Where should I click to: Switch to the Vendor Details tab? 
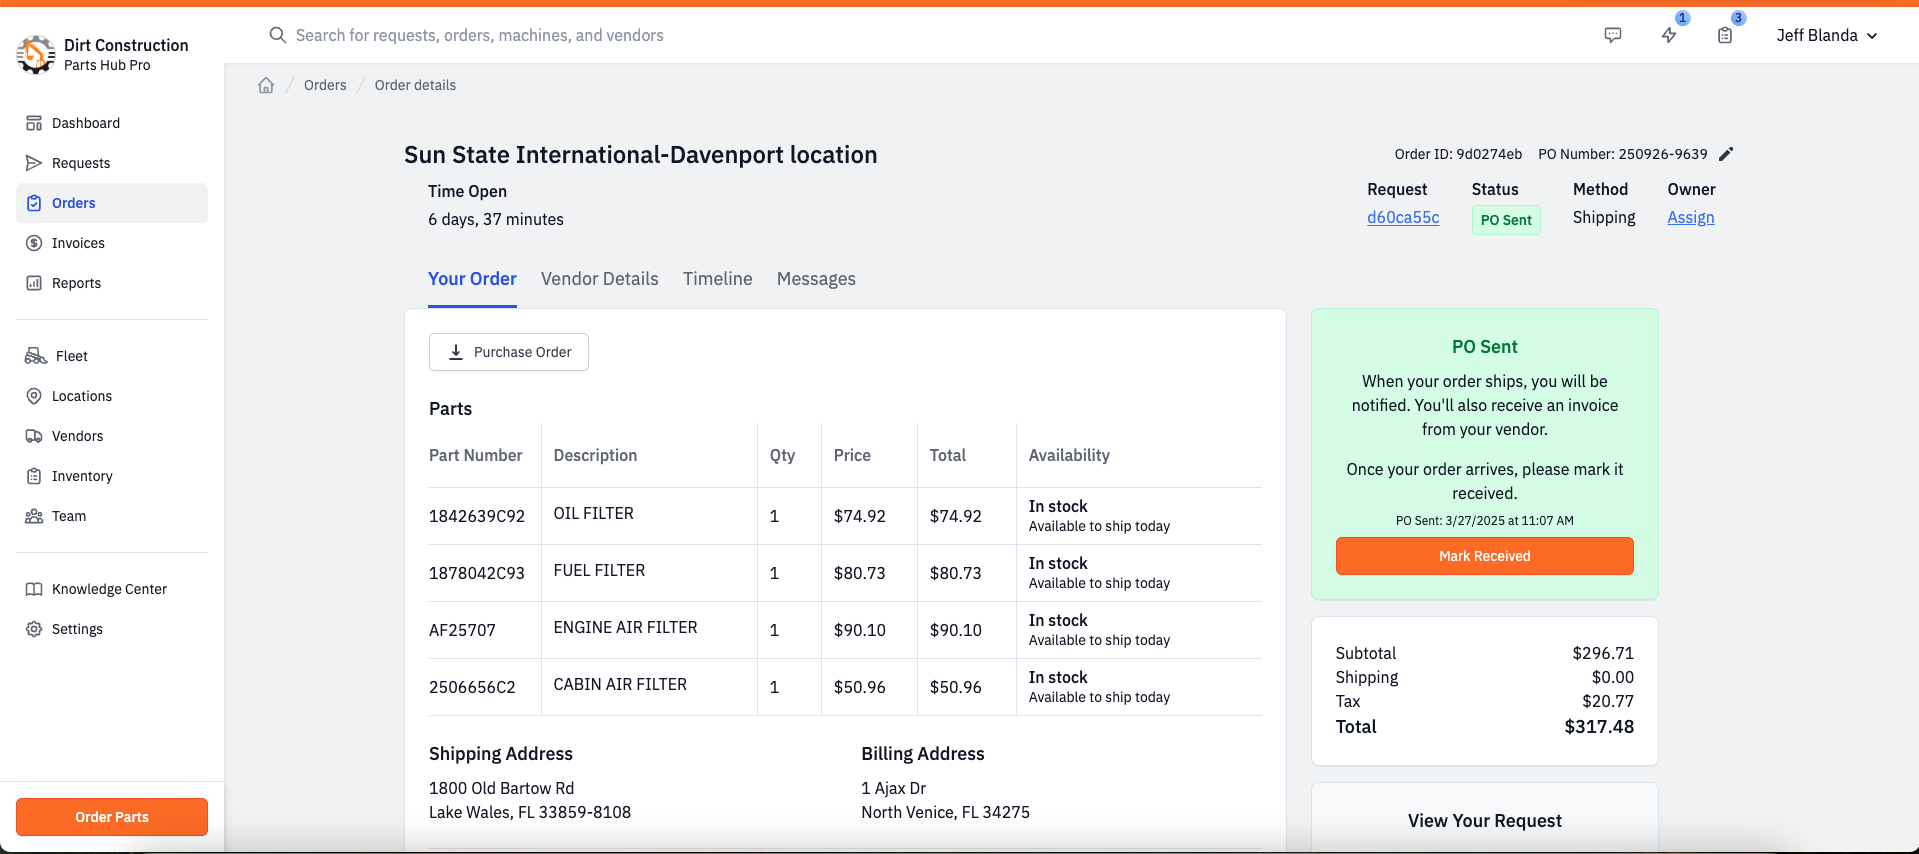pyautogui.click(x=600, y=279)
